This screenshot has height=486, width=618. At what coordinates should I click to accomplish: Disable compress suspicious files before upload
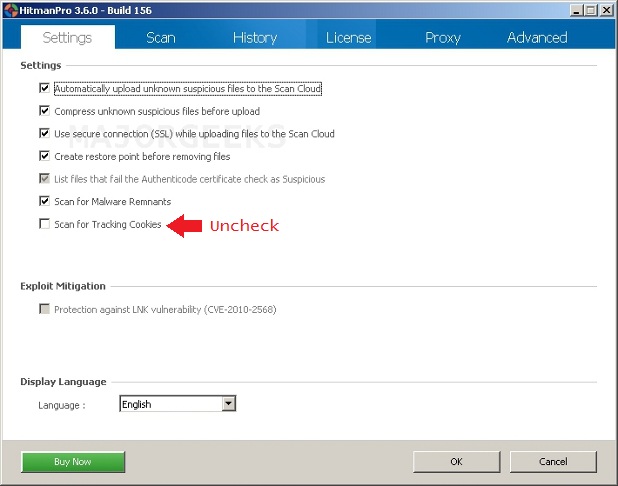(45, 110)
